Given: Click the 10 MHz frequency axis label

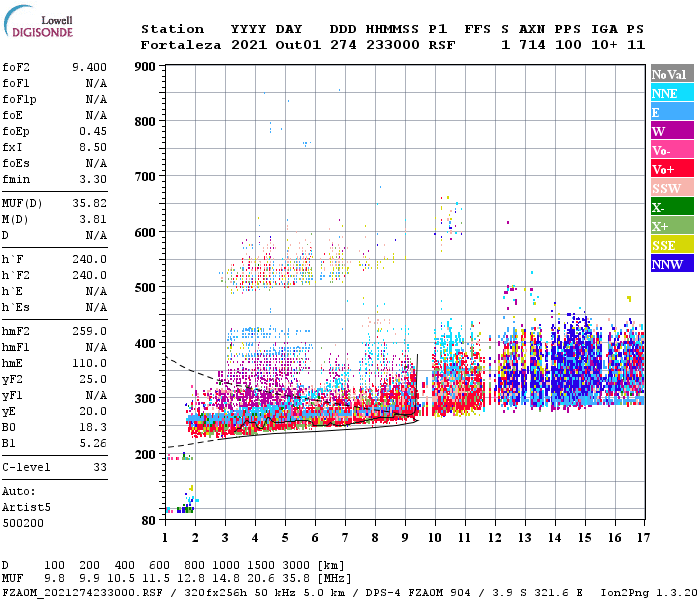Looking at the screenshot, I should tap(435, 538).
